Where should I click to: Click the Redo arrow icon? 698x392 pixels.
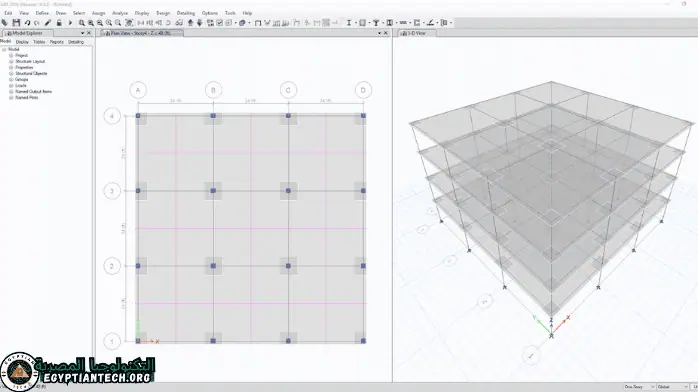coord(37,23)
